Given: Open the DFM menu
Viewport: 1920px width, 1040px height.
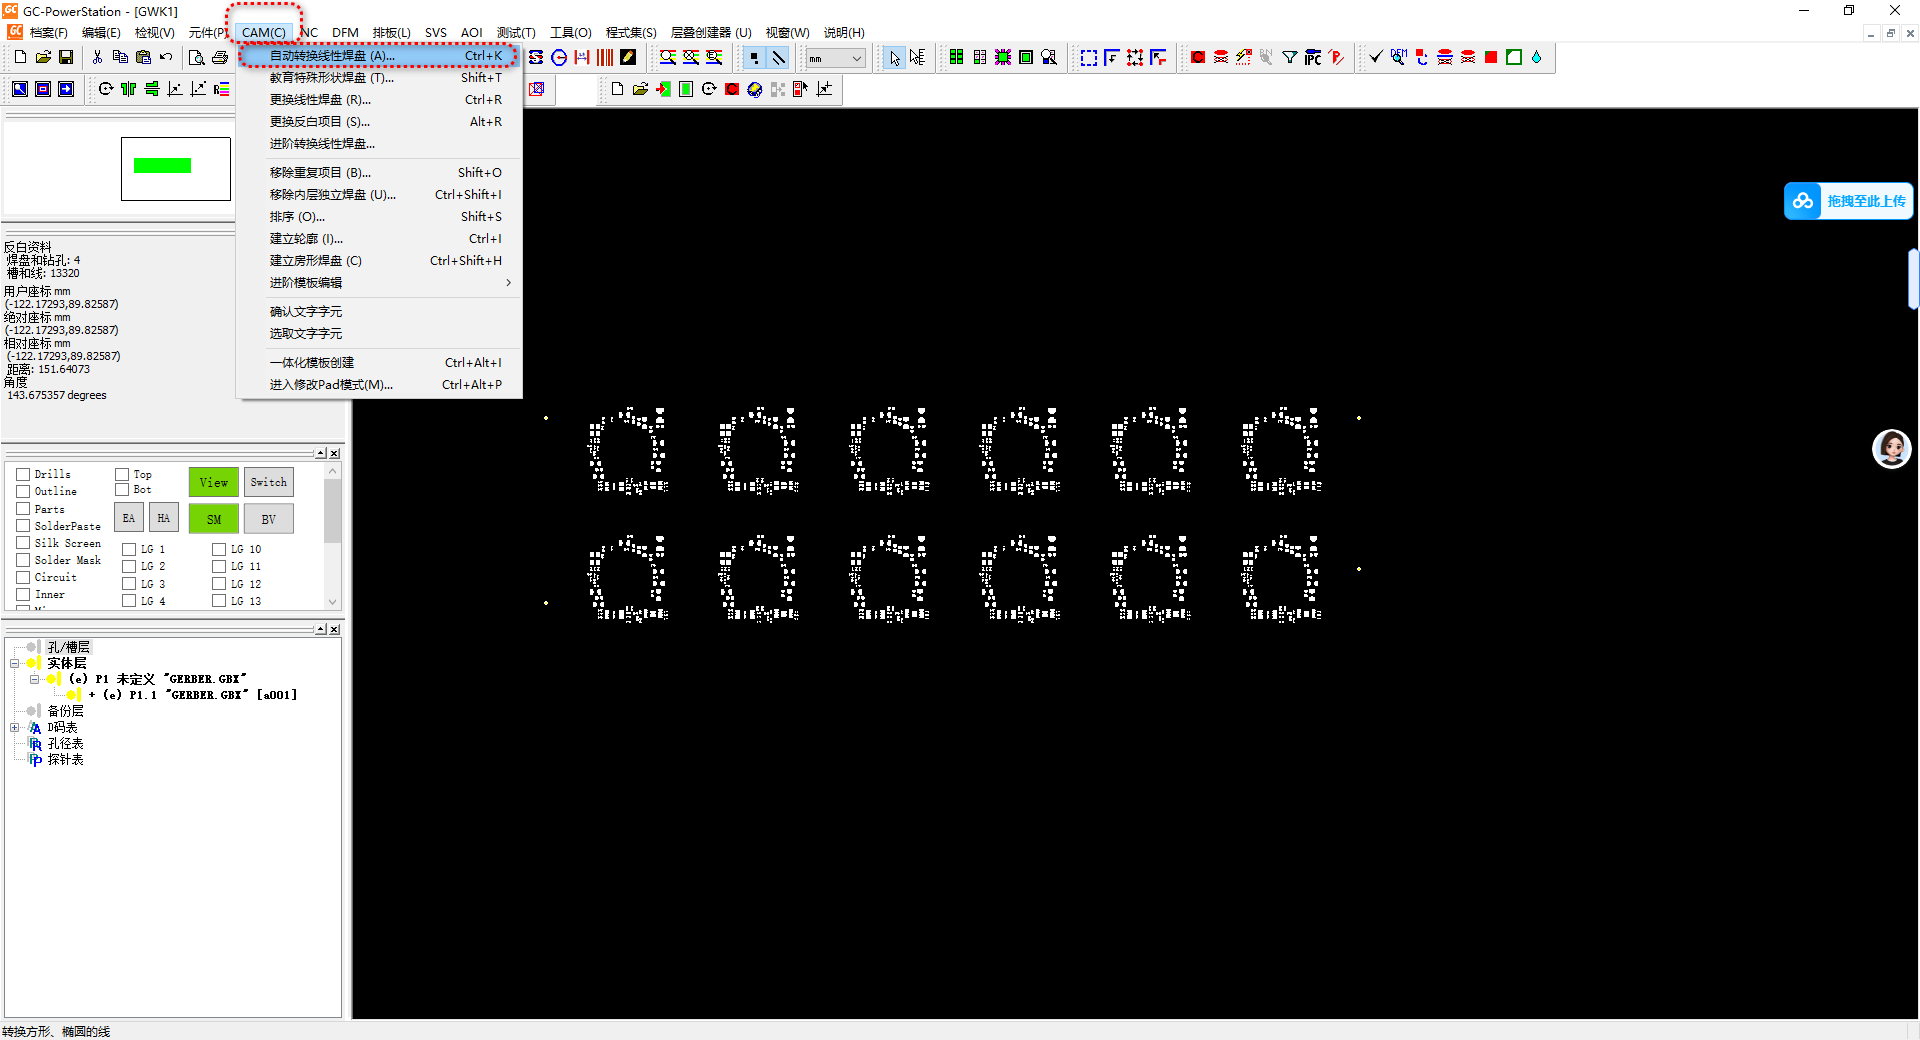Looking at the screenshot, I should (x=345, y=33).
